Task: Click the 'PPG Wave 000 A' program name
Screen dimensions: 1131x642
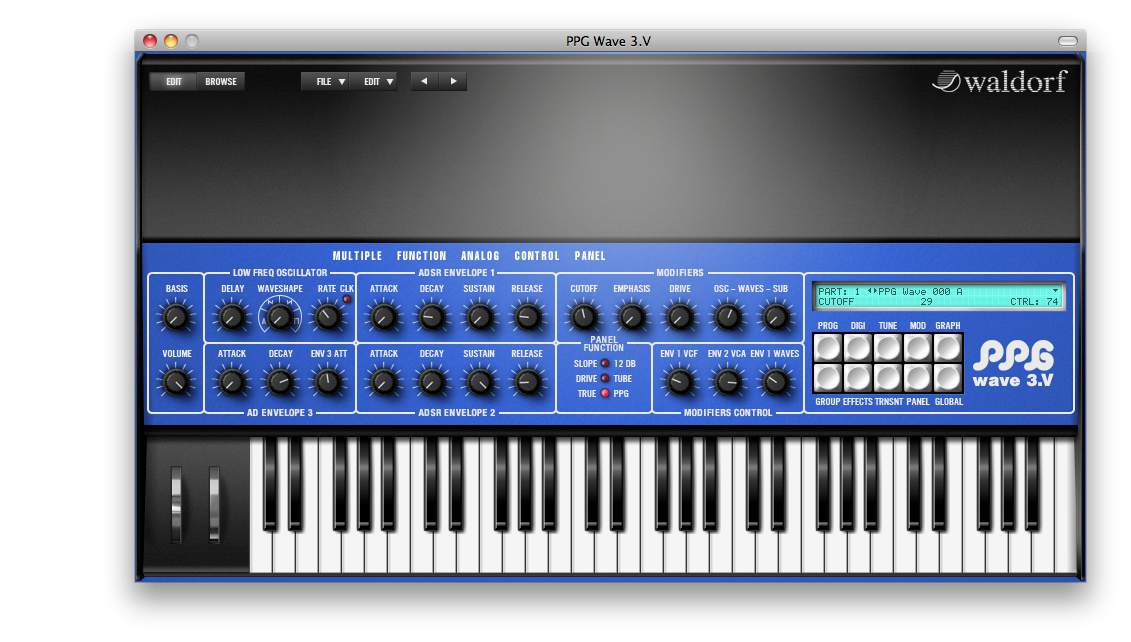Action: (920, 291)
